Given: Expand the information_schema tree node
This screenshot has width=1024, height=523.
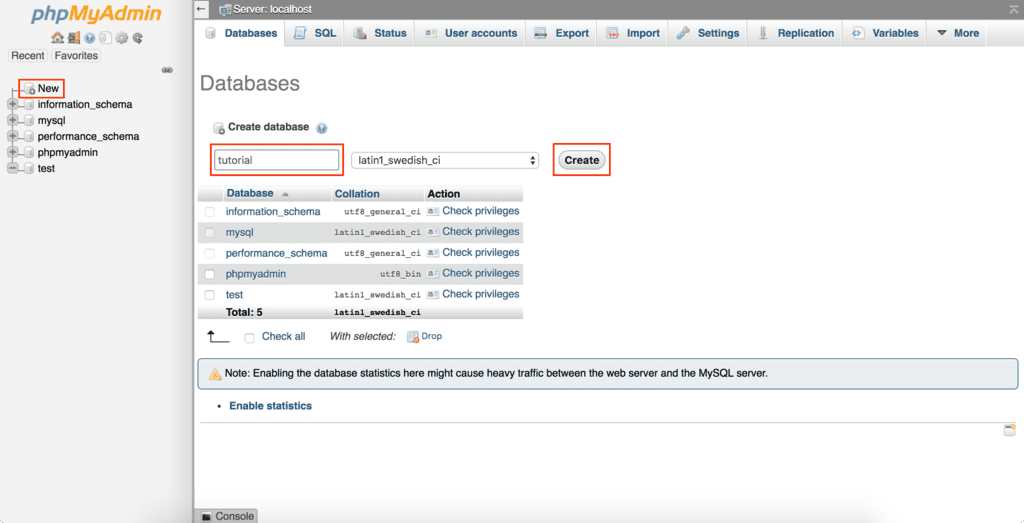Looking at the screenshot, I should (12, 104).
